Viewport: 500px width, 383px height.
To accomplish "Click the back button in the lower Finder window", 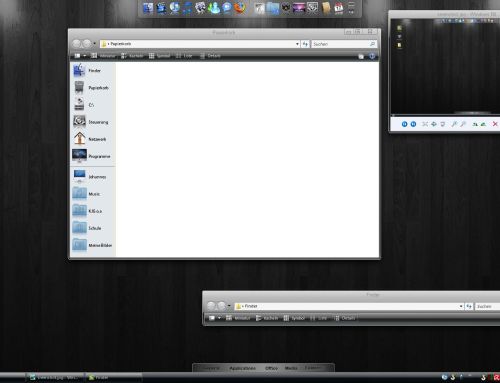I will (x=211, y=306).
